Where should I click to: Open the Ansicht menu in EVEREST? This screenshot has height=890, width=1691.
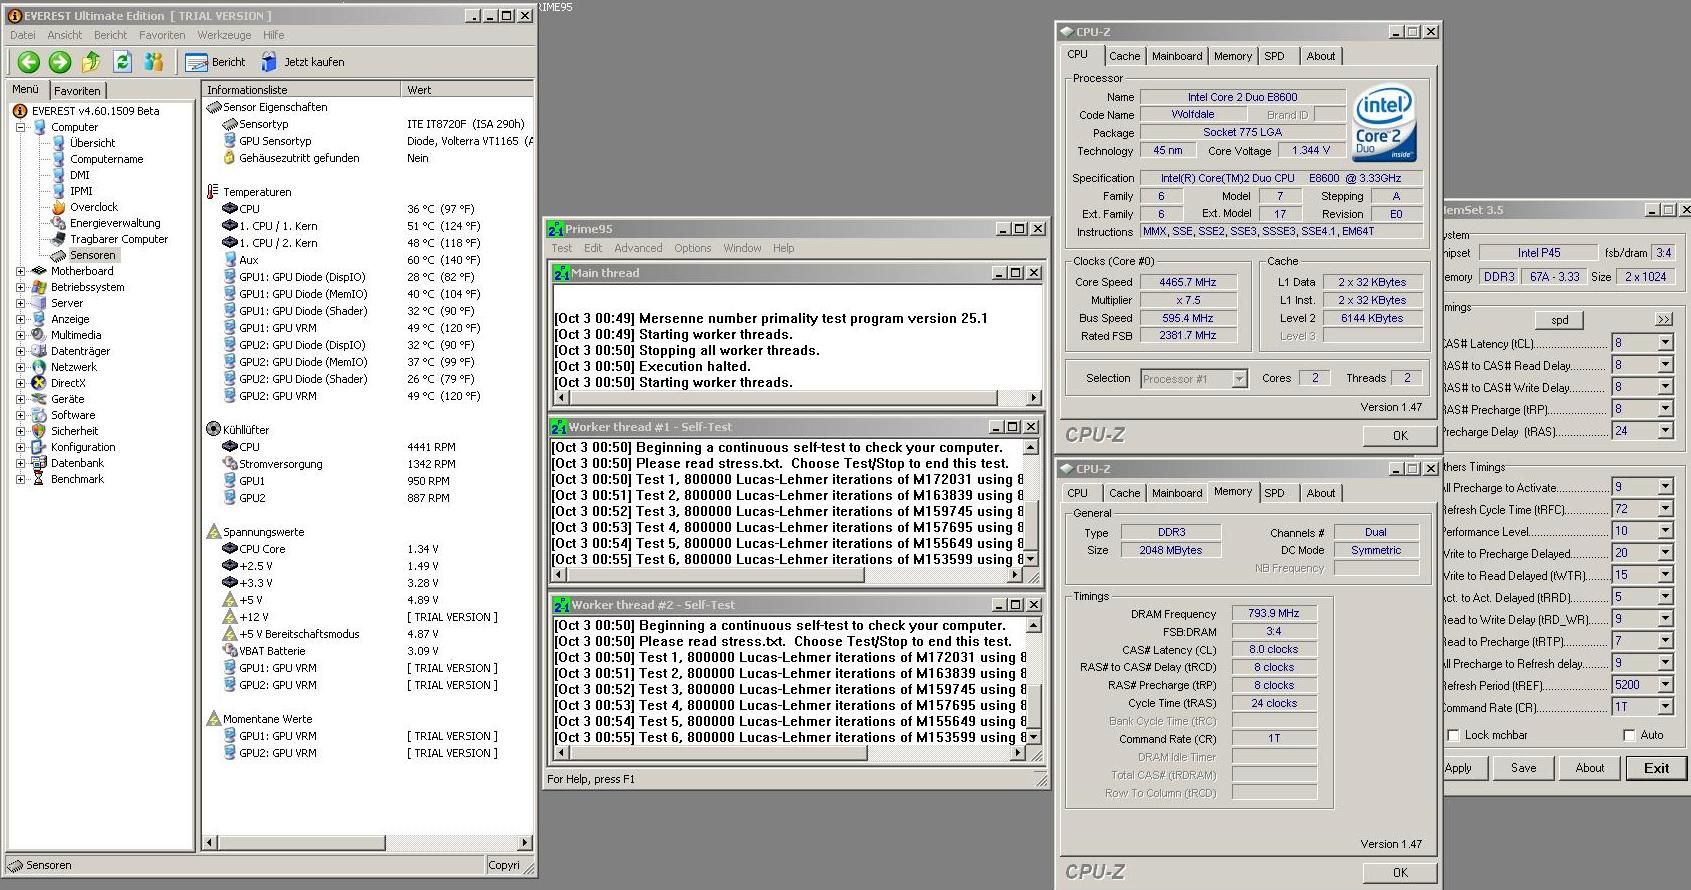pyautogui.click(x=65, y=35)
